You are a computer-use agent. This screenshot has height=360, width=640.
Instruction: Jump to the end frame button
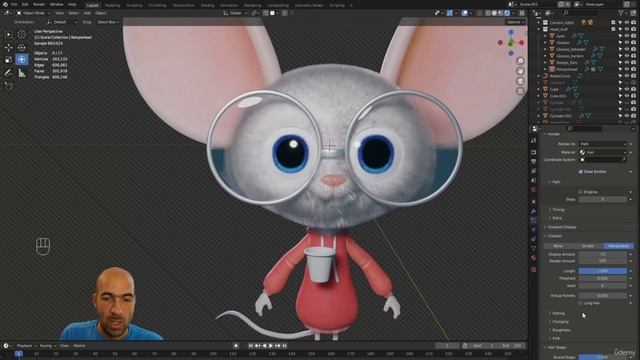pos(284,346)
